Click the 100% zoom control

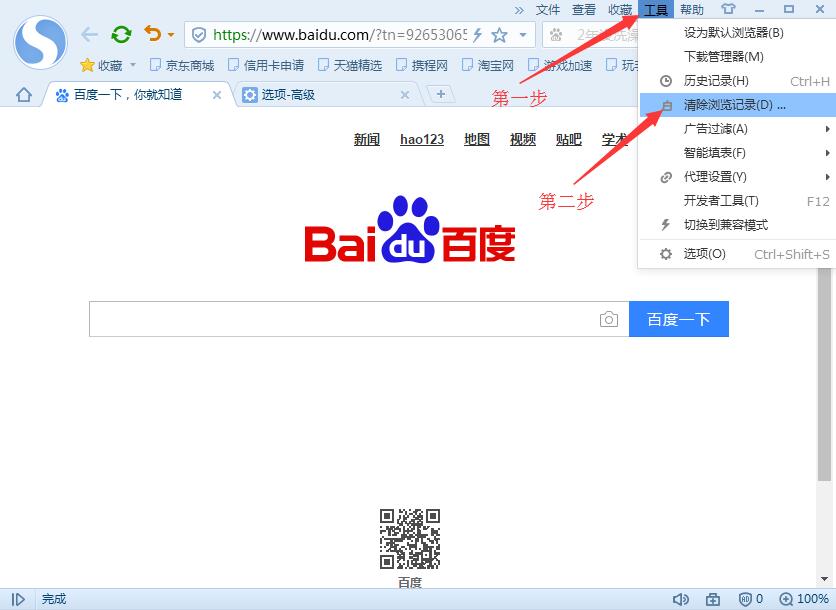click(804, 599)
